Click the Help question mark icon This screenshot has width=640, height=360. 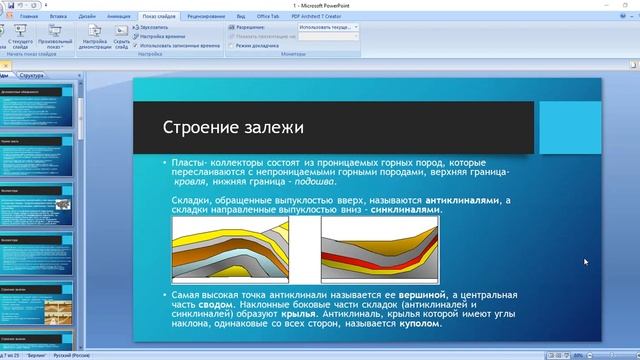[x=622, y=16]
